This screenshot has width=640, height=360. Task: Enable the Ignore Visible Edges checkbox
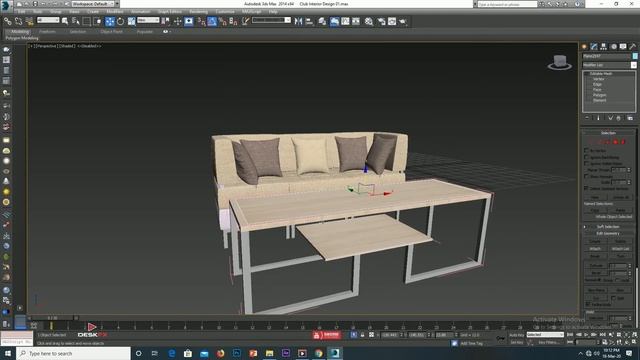[x=586, y=163]
